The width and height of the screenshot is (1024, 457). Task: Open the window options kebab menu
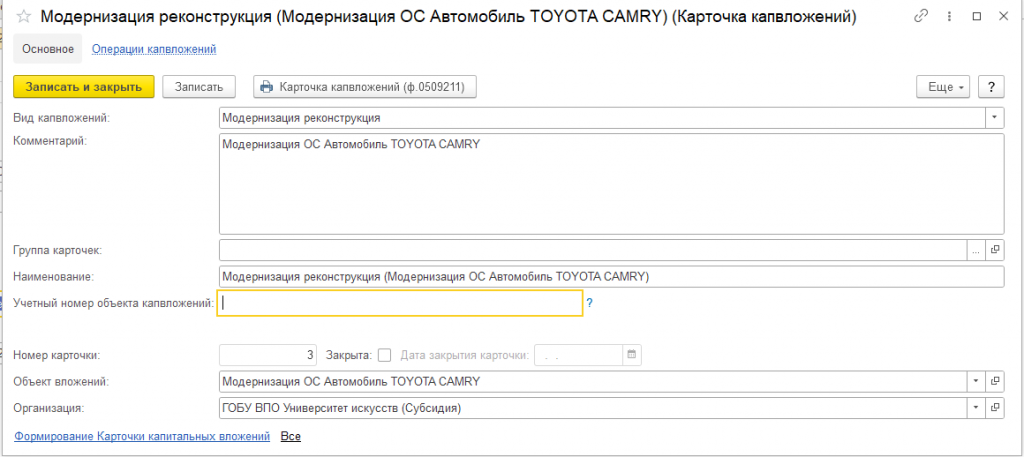[951, 17]
